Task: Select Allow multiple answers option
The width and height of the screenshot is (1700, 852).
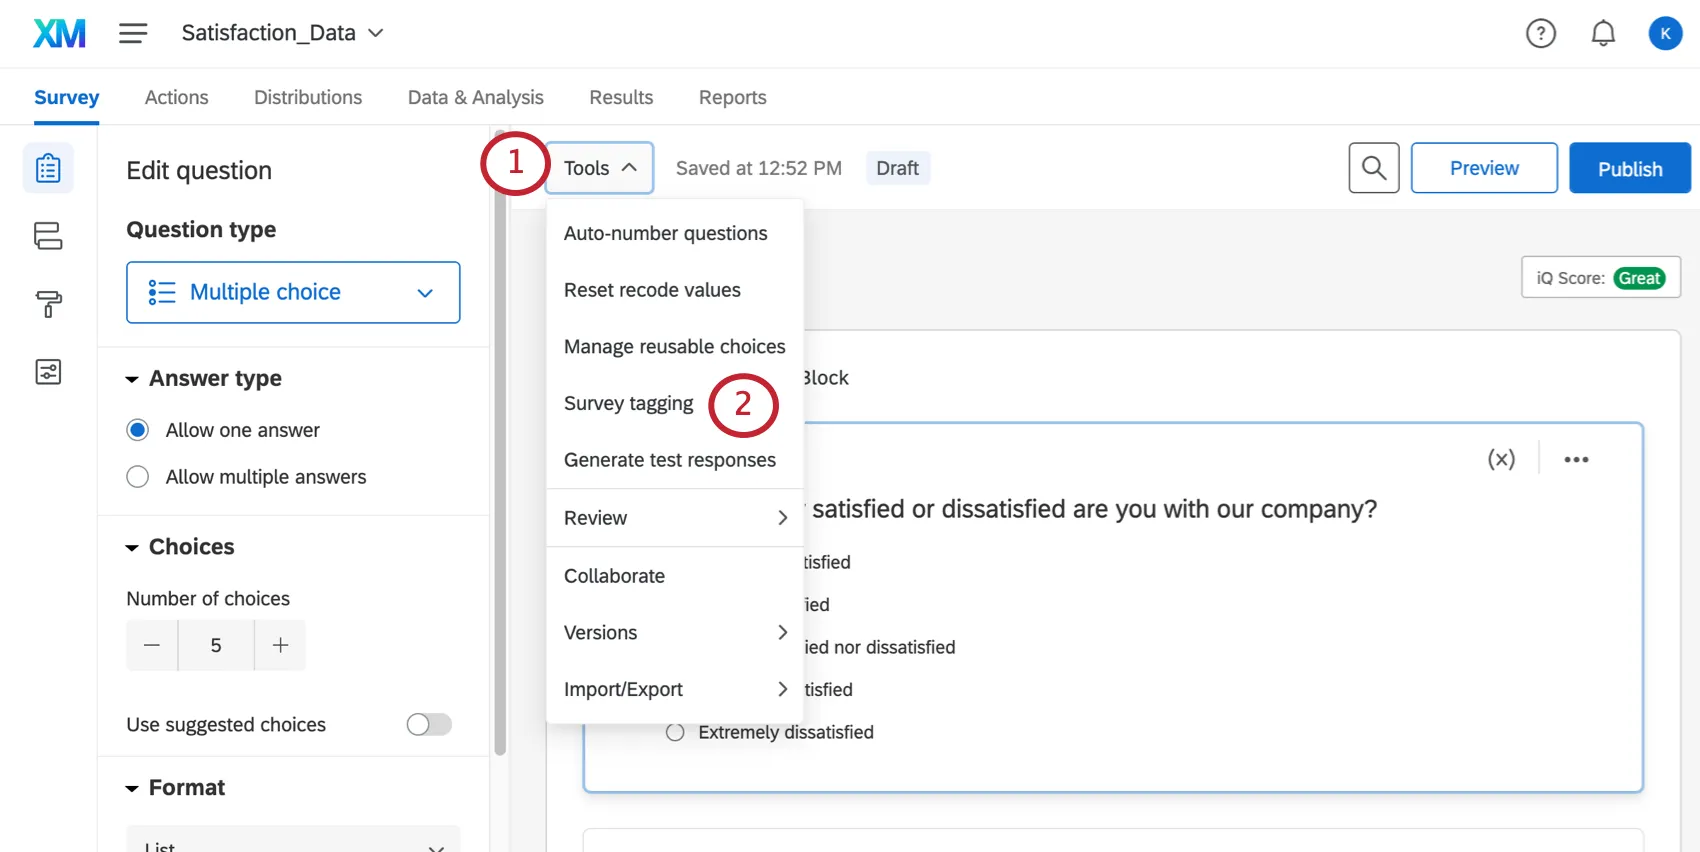Action: click(138, 477)
